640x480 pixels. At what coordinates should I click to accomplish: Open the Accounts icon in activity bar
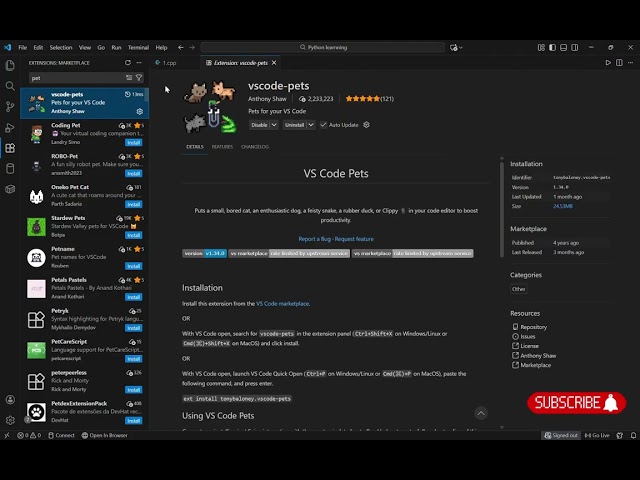(10, 400)
